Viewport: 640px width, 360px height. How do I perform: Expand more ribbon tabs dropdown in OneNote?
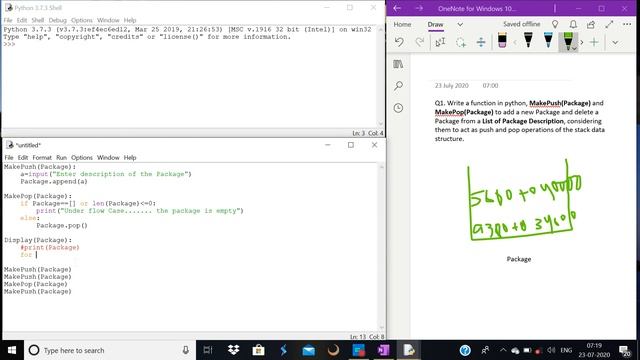click(460, 24)
